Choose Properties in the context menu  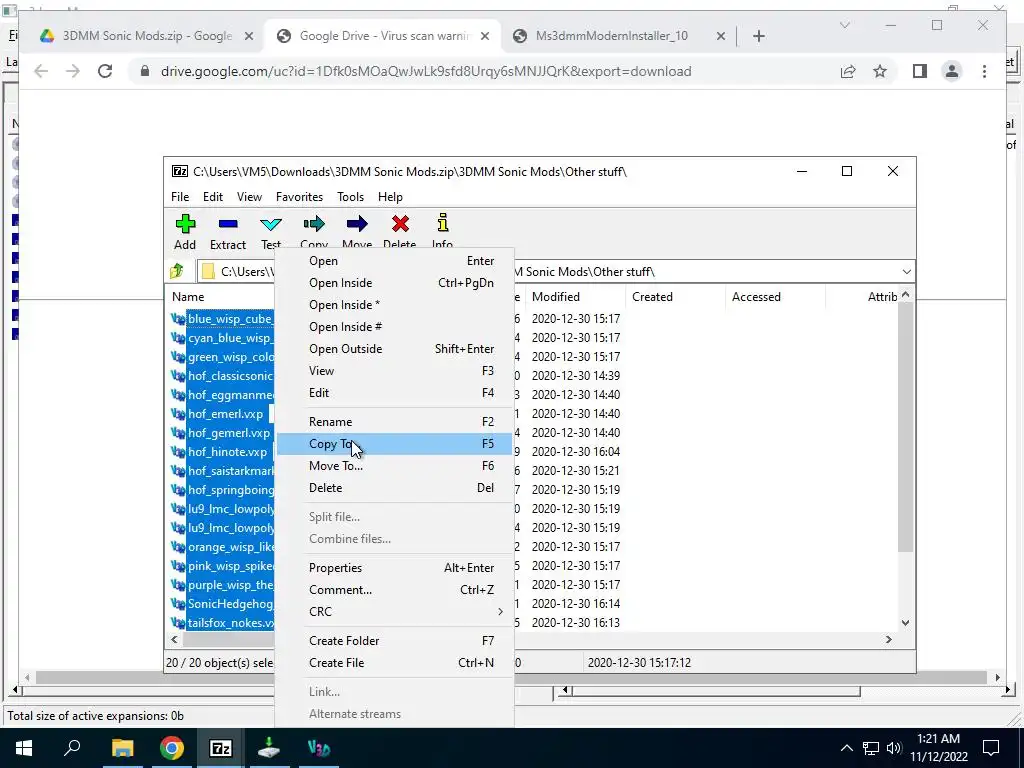pos(394,568)
